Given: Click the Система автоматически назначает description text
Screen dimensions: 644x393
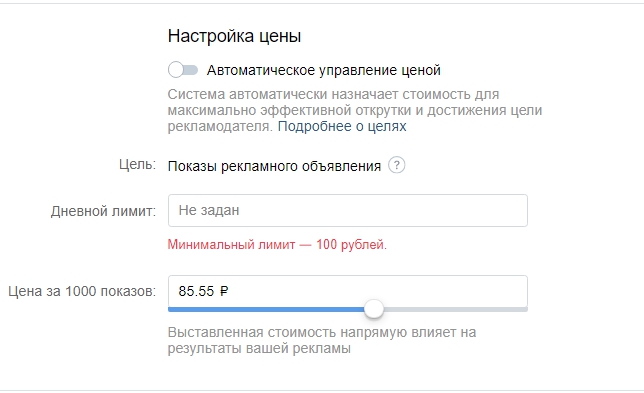Looking at the screenshot, I should pyautogui.click(x=355, y=110).
